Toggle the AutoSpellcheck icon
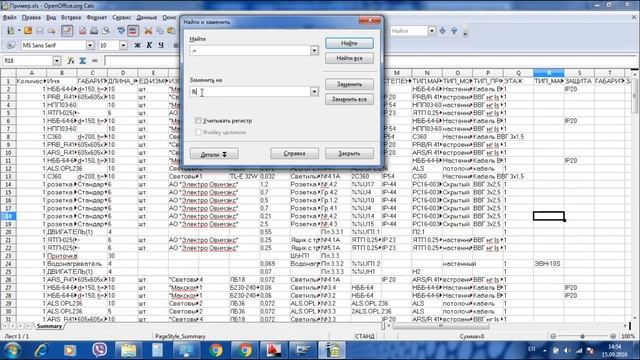Screen dimensions: 640x360 133,31
